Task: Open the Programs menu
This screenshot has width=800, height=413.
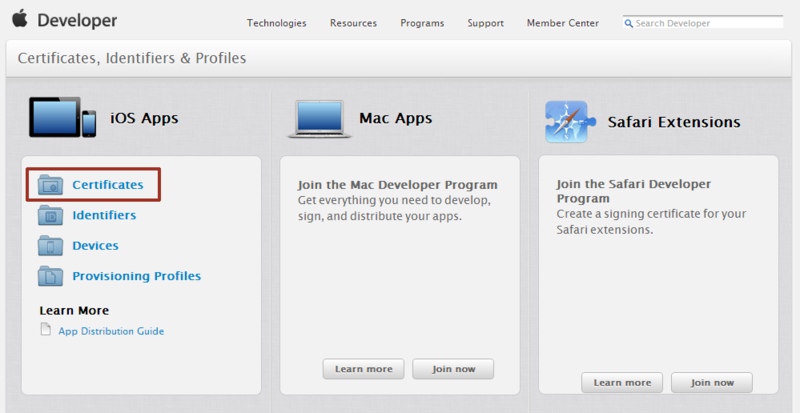Action: pyautogui.click(x=422, y=23)
